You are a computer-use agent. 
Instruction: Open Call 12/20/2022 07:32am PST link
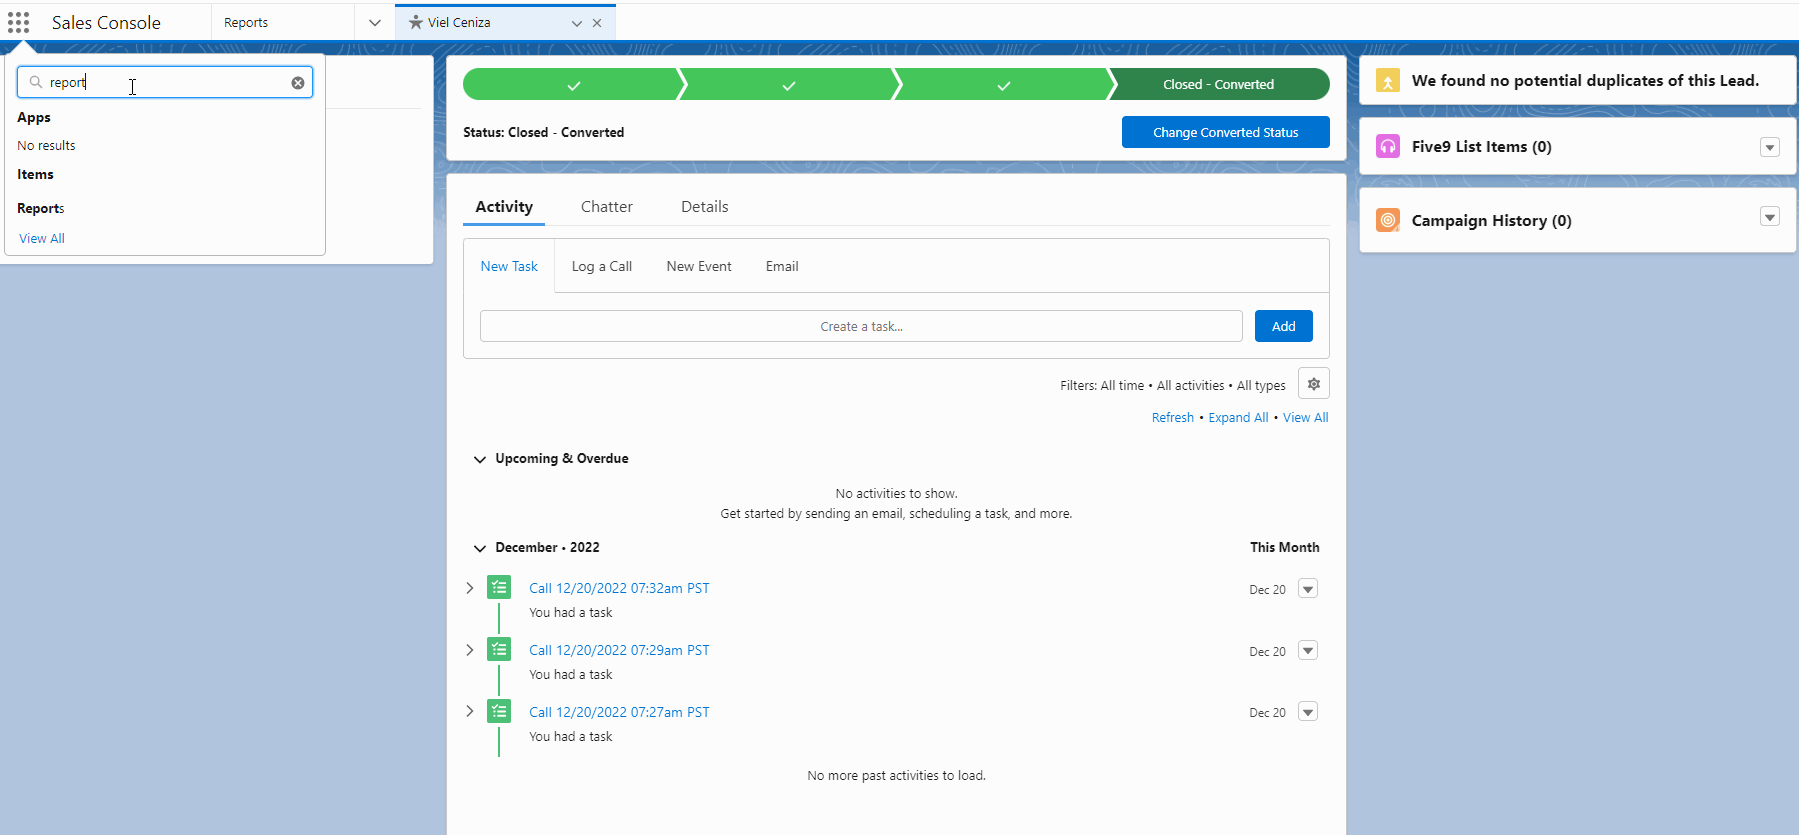(x=619, y=588)
